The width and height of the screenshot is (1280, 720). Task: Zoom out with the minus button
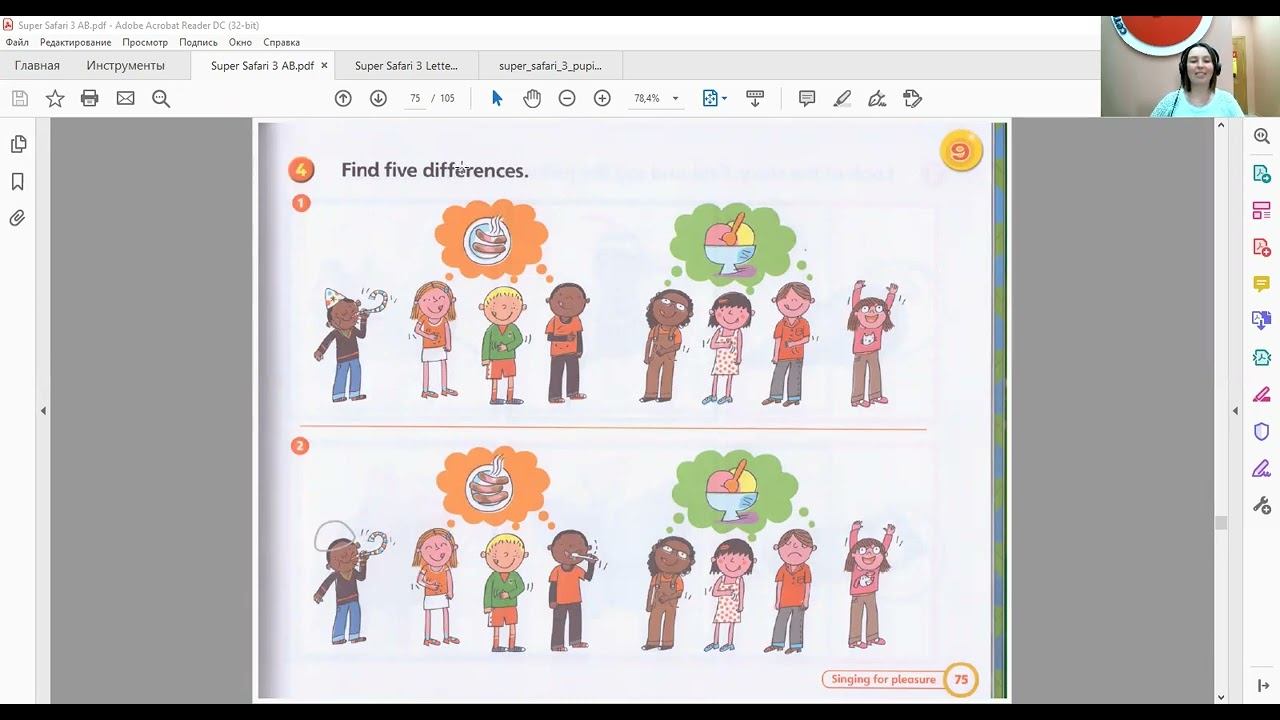coord(567,98)
